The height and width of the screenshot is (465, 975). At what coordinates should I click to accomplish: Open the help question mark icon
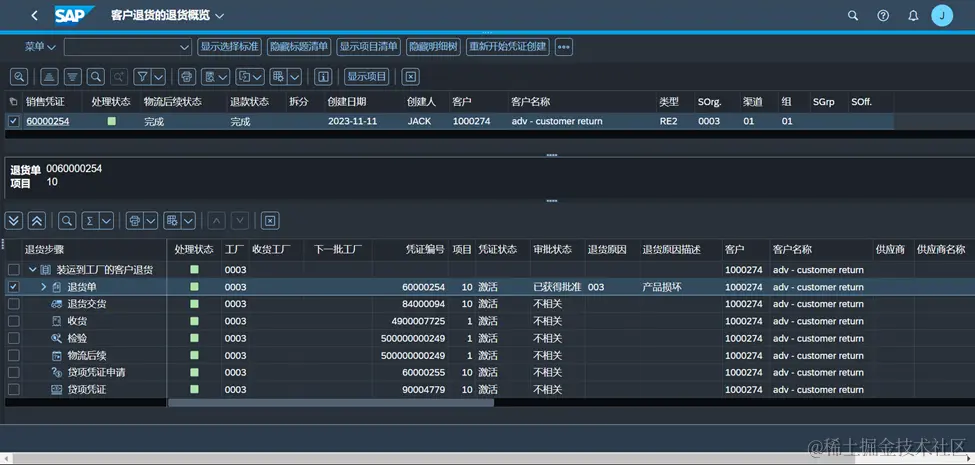pyautogui.click(x=883, y=16)
